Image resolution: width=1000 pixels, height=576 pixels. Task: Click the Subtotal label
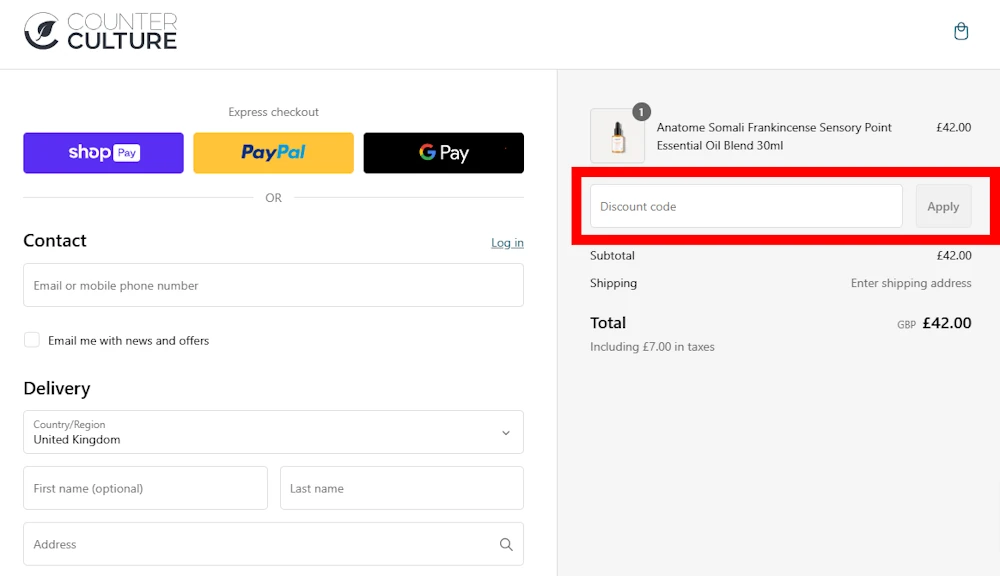612,255
